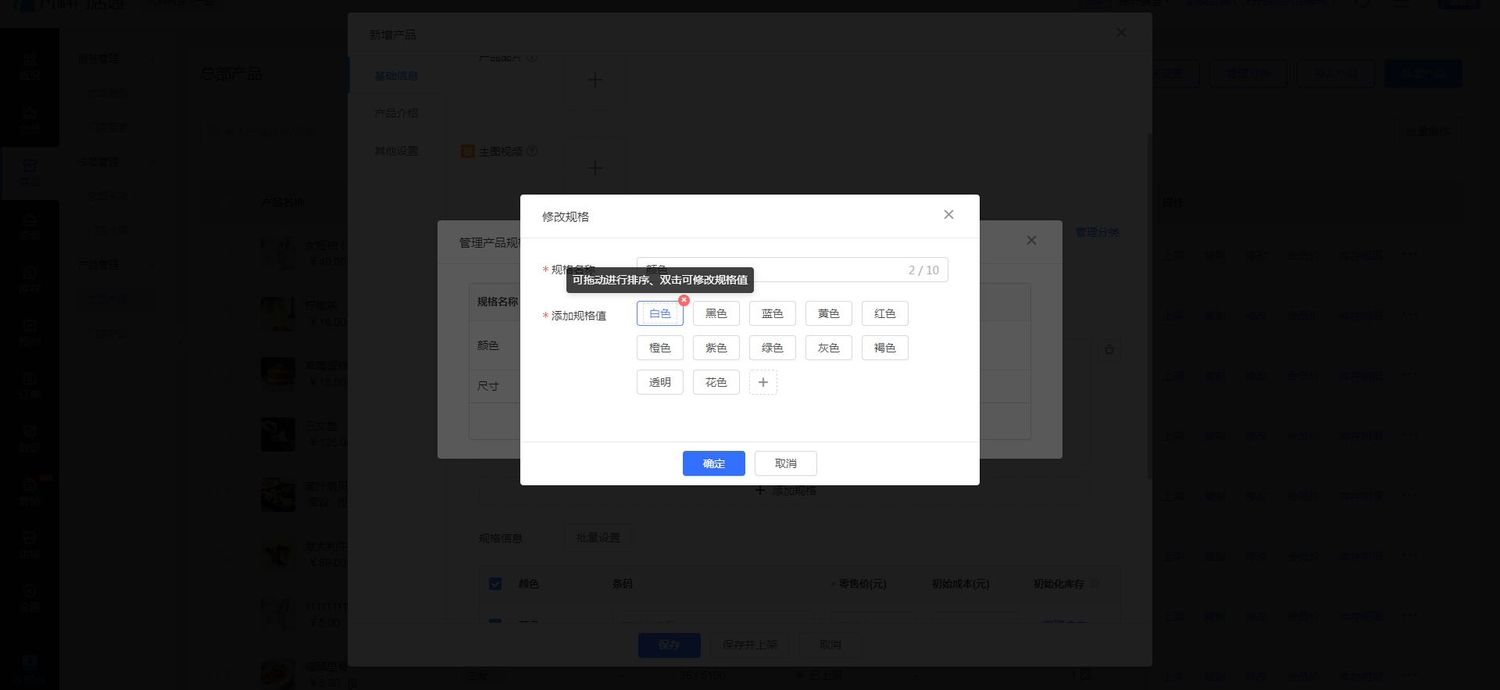Select the 透明 spec value tag
The image size is (1500, 690).
pyautogui.click(x=660, y=382)
